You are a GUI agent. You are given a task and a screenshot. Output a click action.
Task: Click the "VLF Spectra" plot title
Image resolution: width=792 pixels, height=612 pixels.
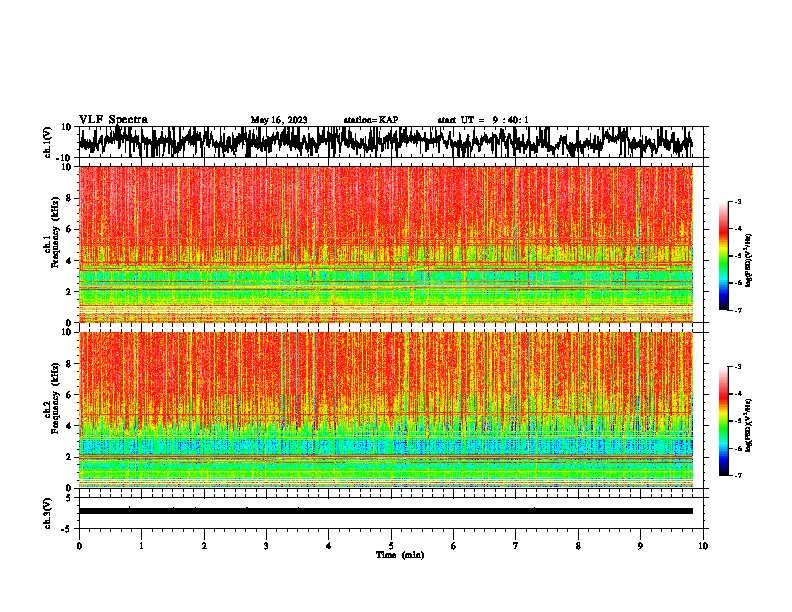113,120
